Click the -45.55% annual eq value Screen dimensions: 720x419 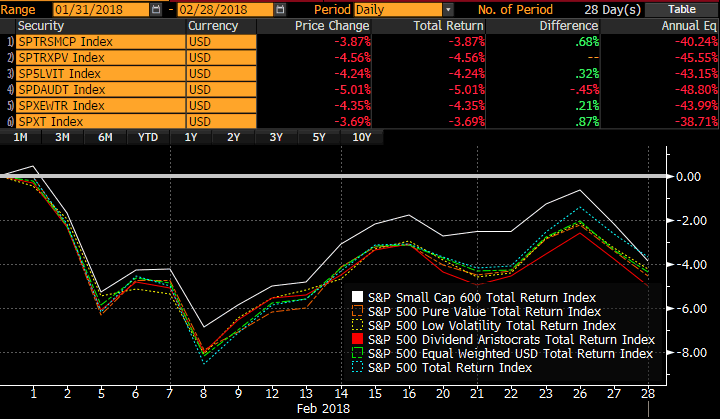point(696,58)
